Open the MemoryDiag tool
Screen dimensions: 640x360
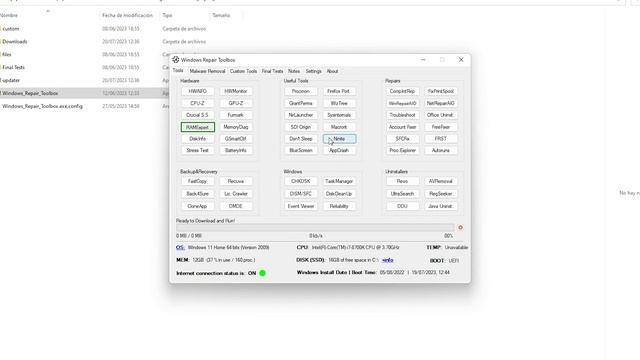(x=236, y=127)
